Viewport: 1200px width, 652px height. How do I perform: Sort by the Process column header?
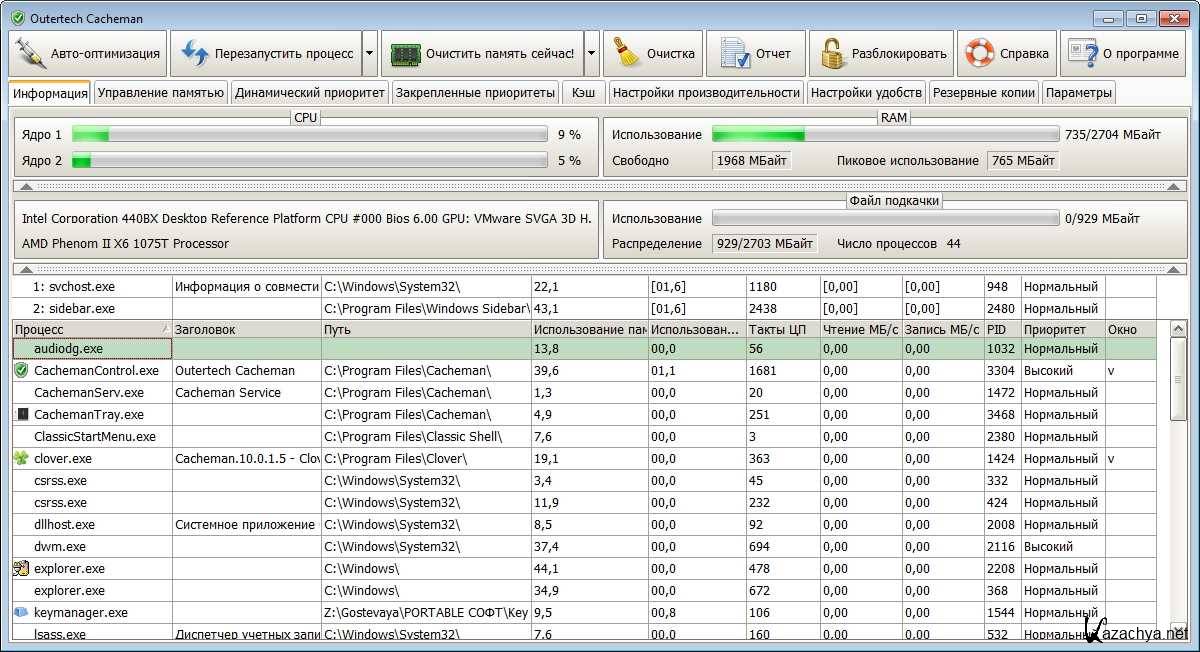pos(90,329)
